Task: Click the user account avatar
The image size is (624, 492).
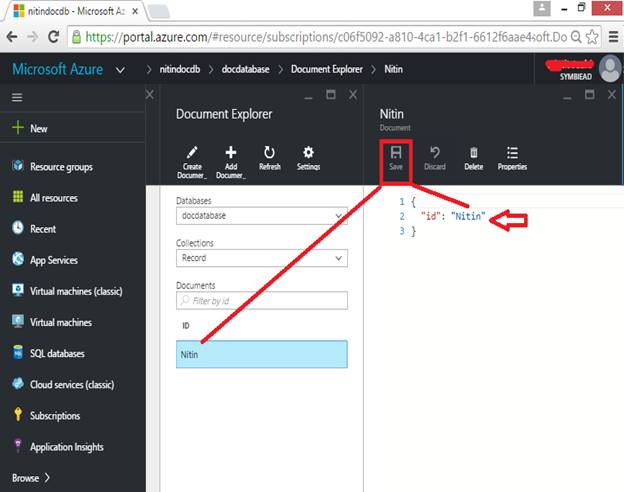Action: (x=610, y=68)
